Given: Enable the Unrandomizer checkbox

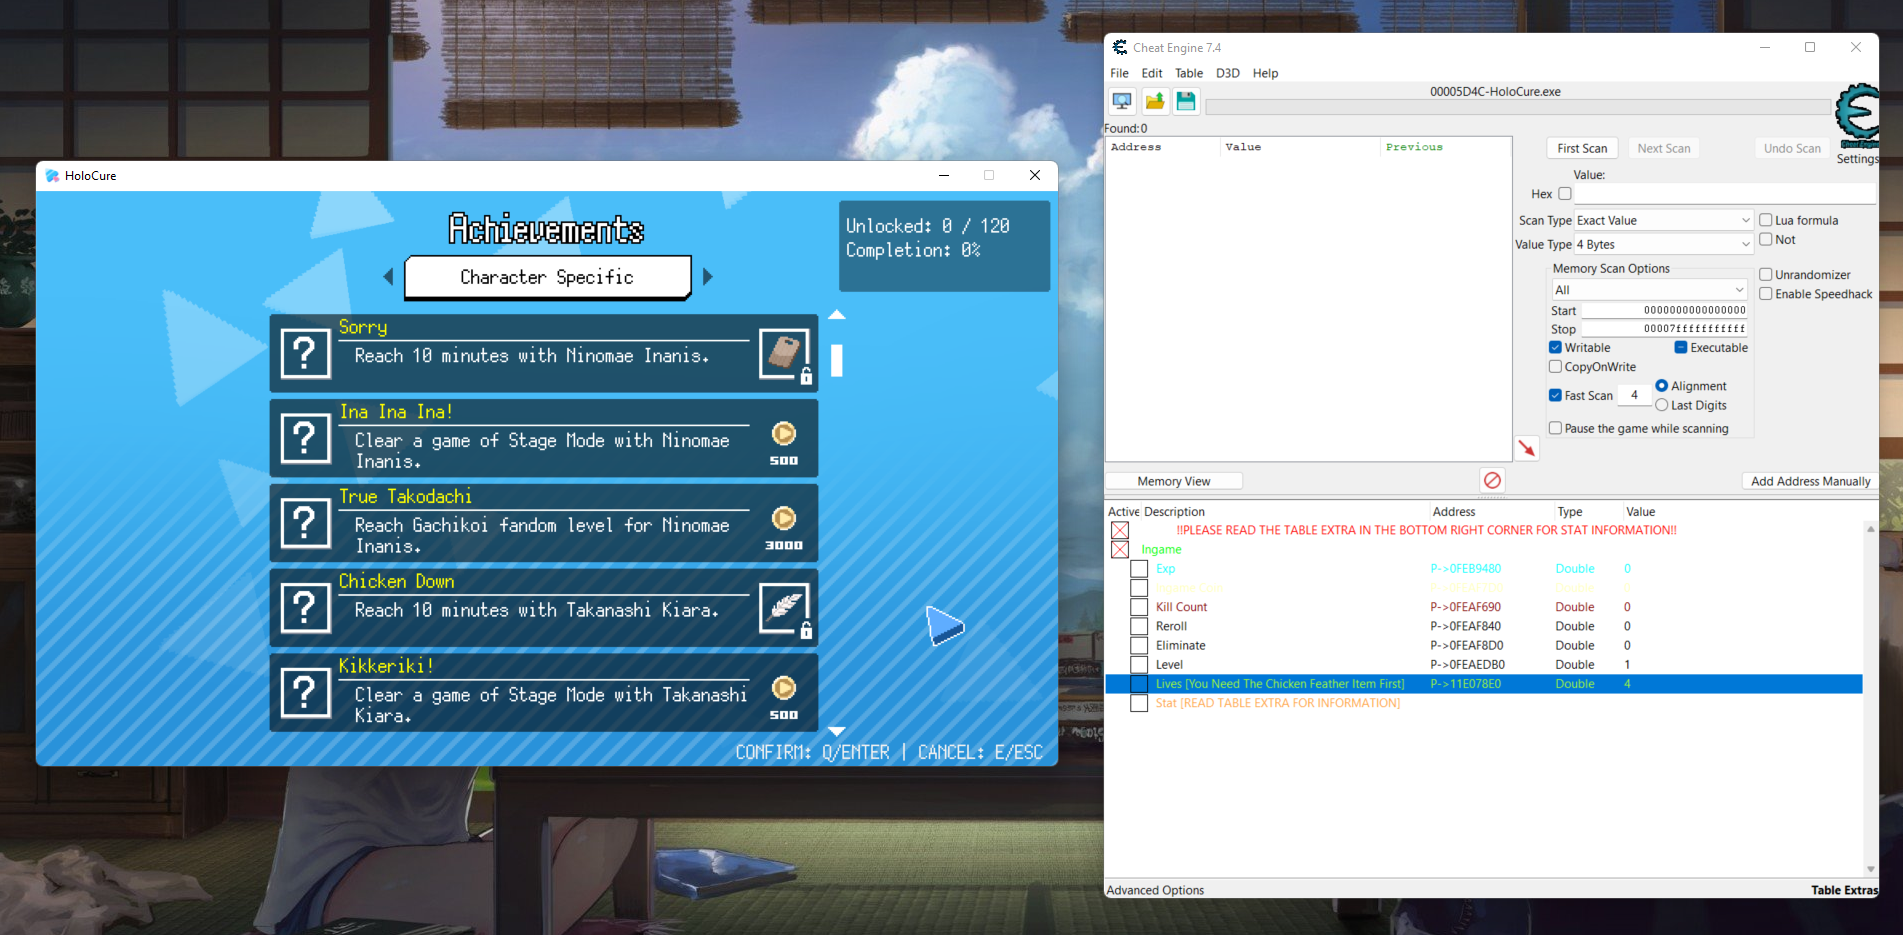Looking at the screenshot, I should tap(1766, 274).
